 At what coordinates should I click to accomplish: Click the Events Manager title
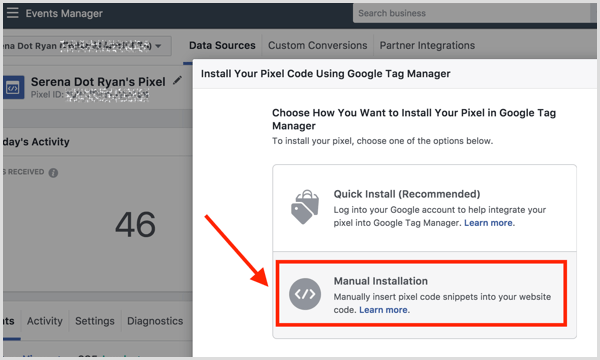[64, 13]
